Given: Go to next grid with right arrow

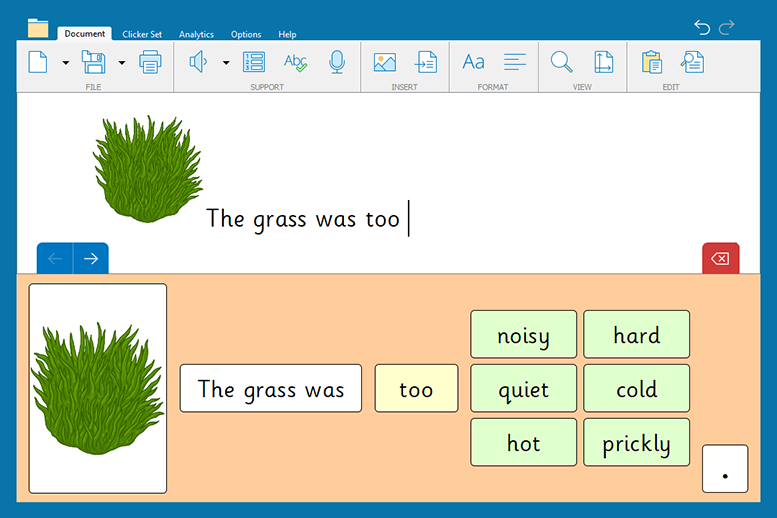Looking at the screenshot, I should [91, 259].
